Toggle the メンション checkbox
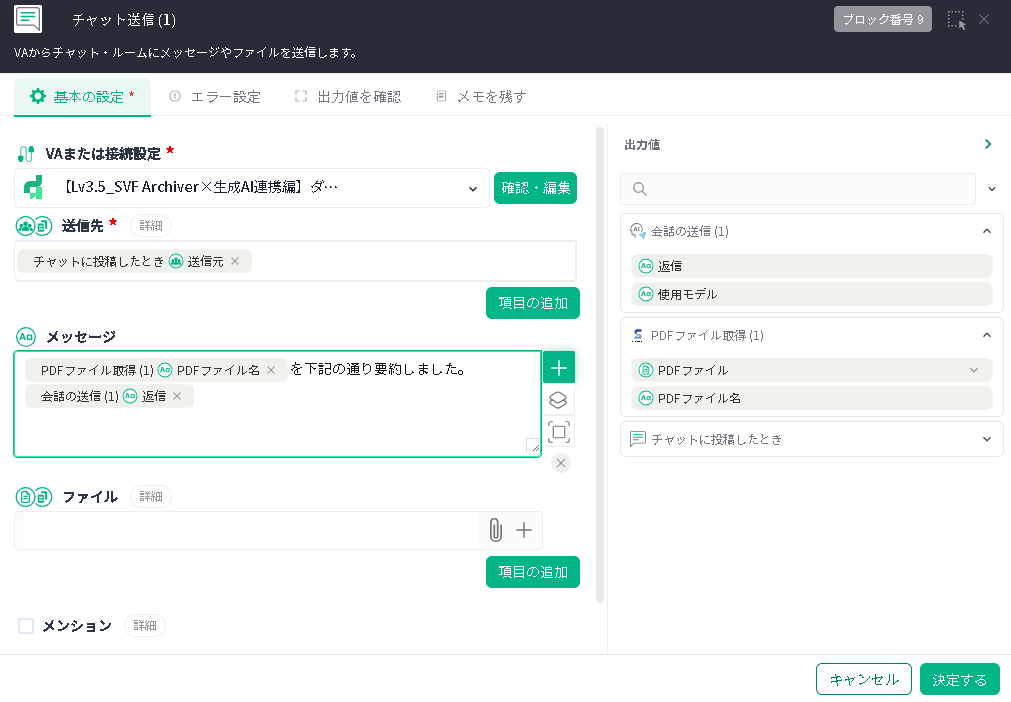This screenshot has width=1011, height=702. [x=26, y=626]
